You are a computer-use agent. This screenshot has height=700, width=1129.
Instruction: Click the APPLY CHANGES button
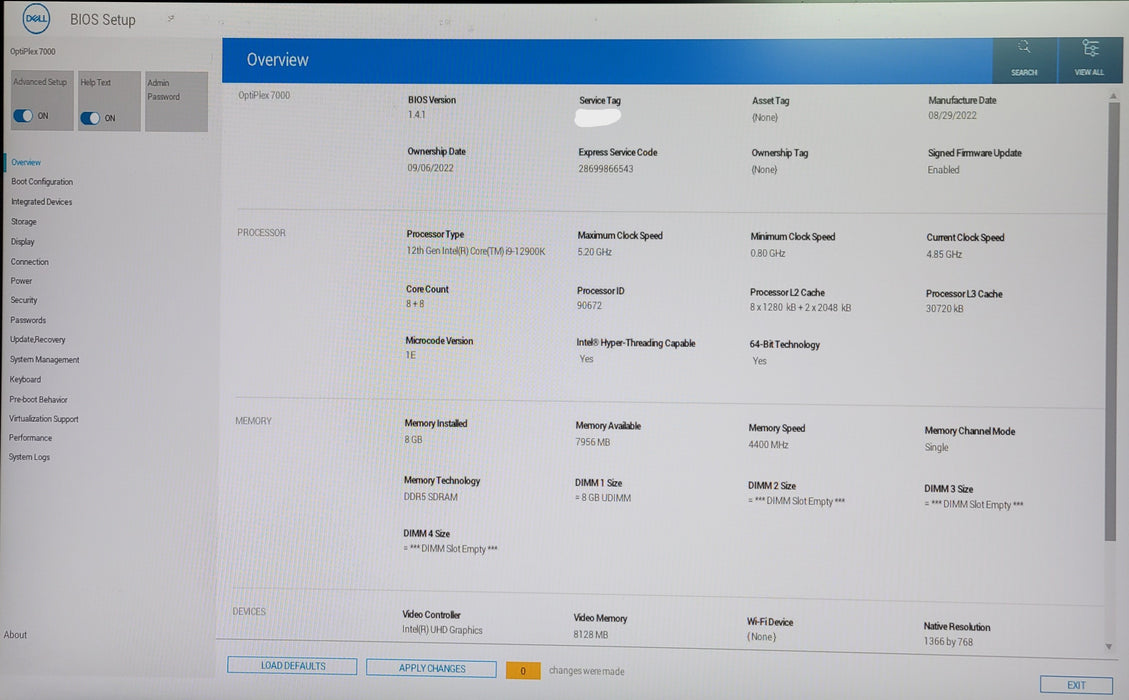(x=431, y=669)
